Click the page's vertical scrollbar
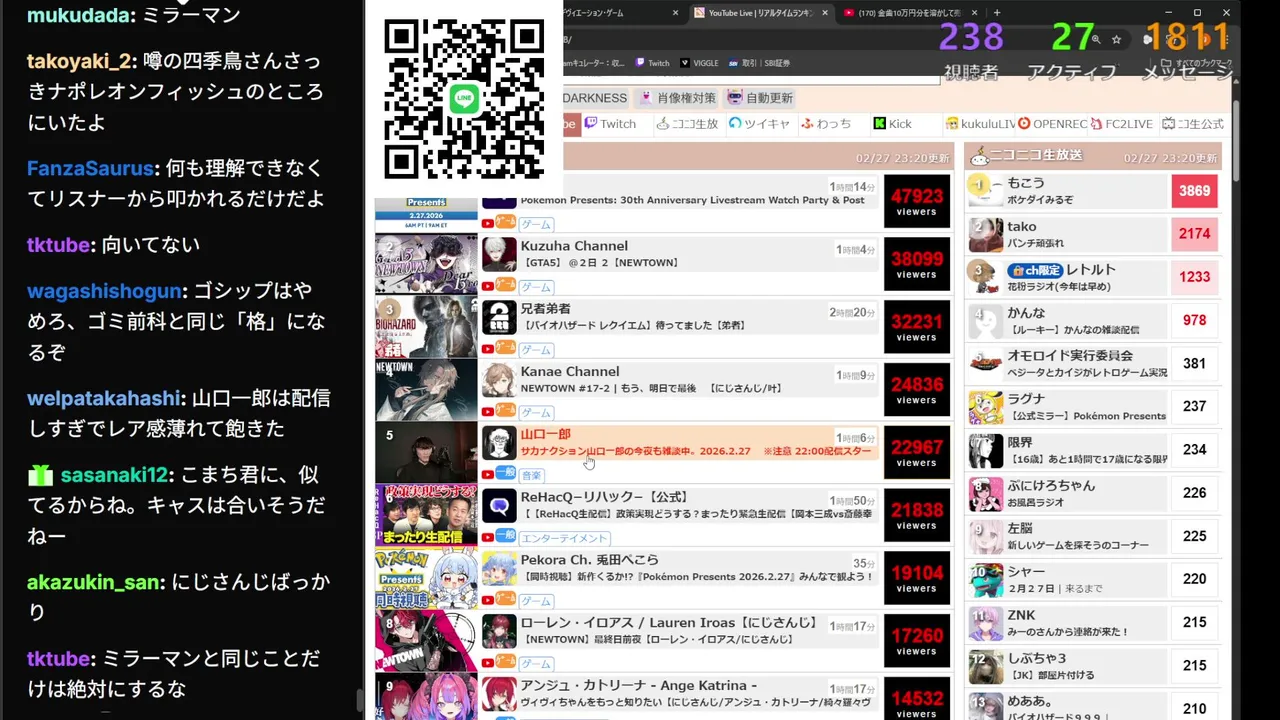1280x720 pixels. tap(1235, 140)
